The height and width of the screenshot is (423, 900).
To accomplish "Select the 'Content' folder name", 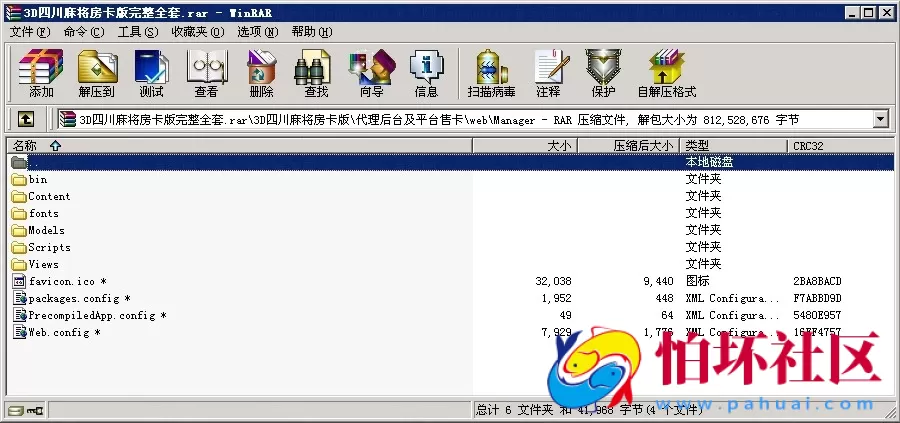I will [49, 196].
